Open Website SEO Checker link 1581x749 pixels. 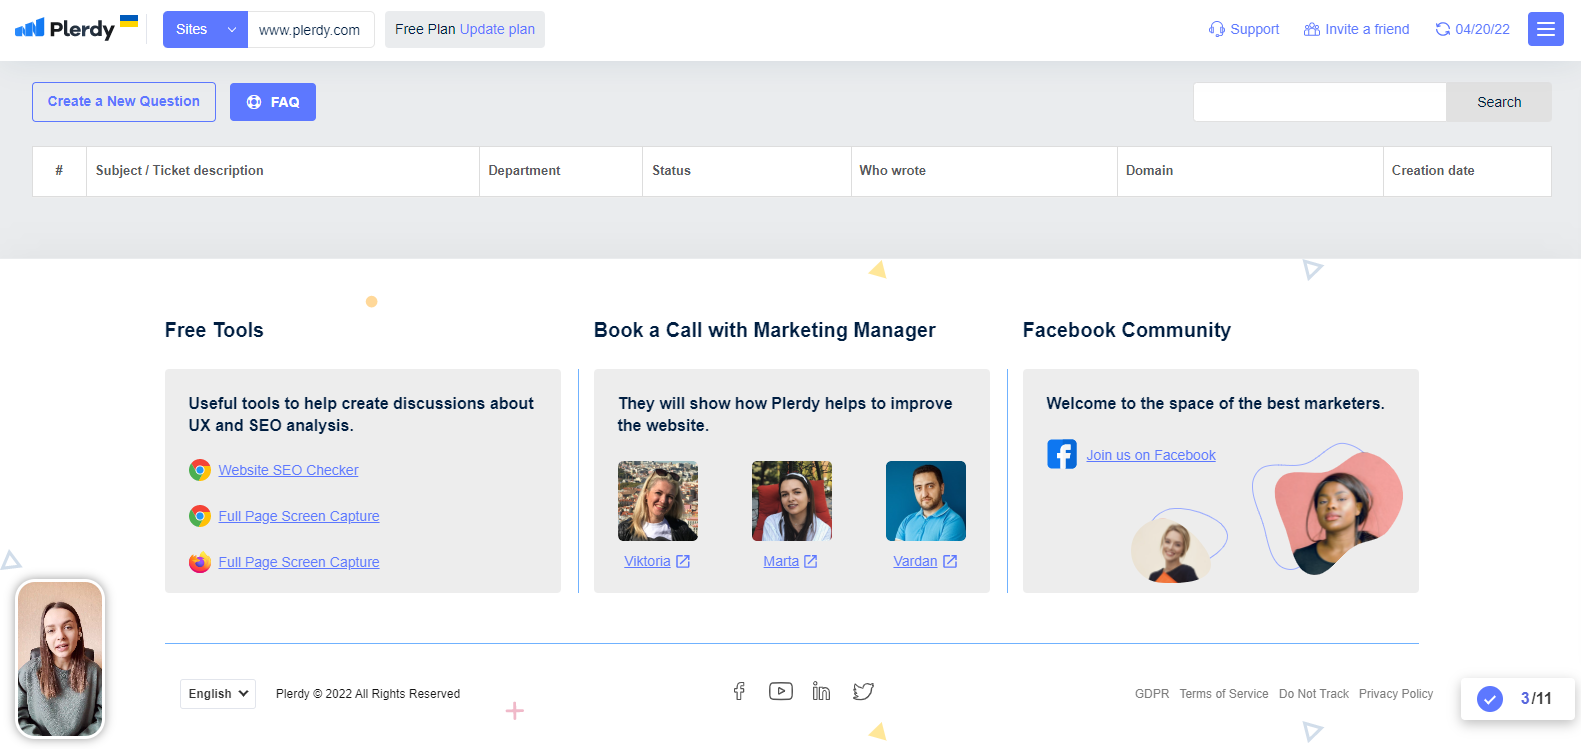(x=288, y=470)
